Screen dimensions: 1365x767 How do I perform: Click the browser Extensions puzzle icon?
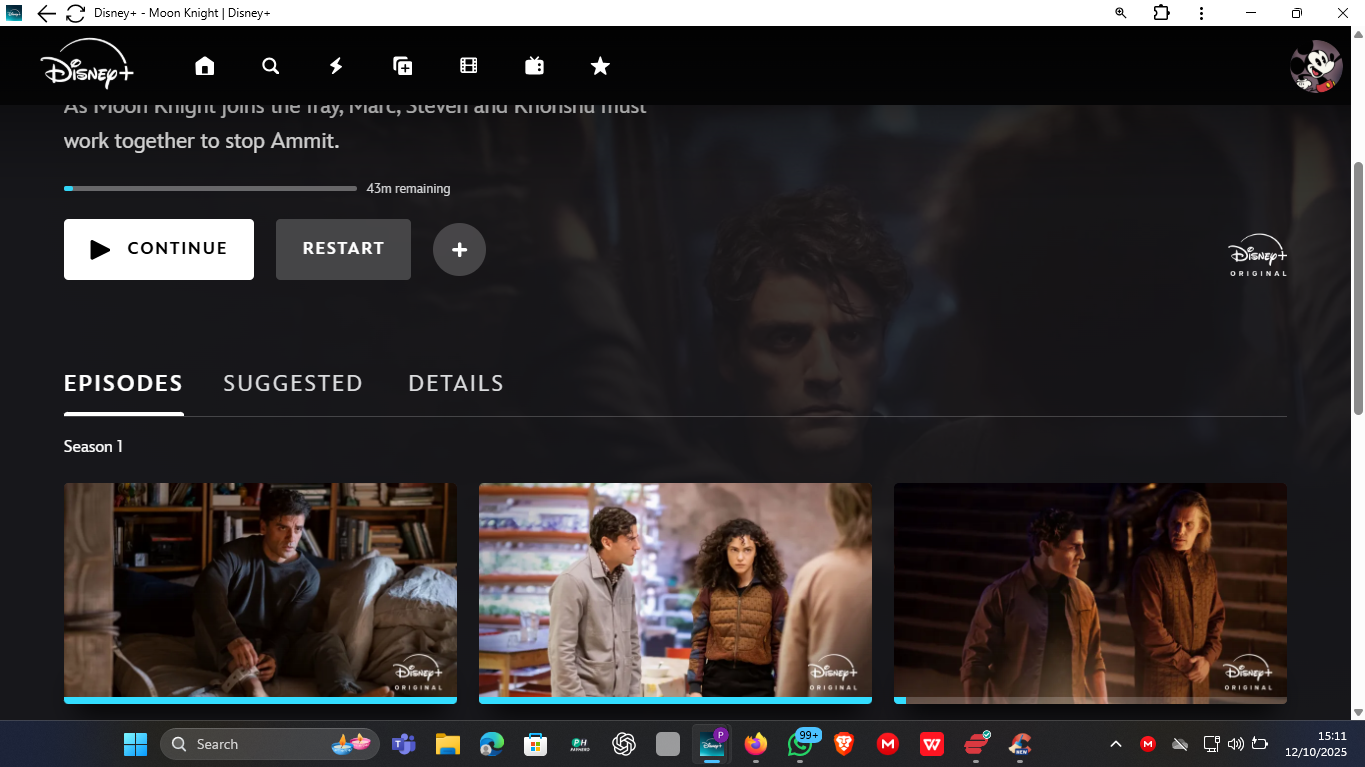[1161, 13]
